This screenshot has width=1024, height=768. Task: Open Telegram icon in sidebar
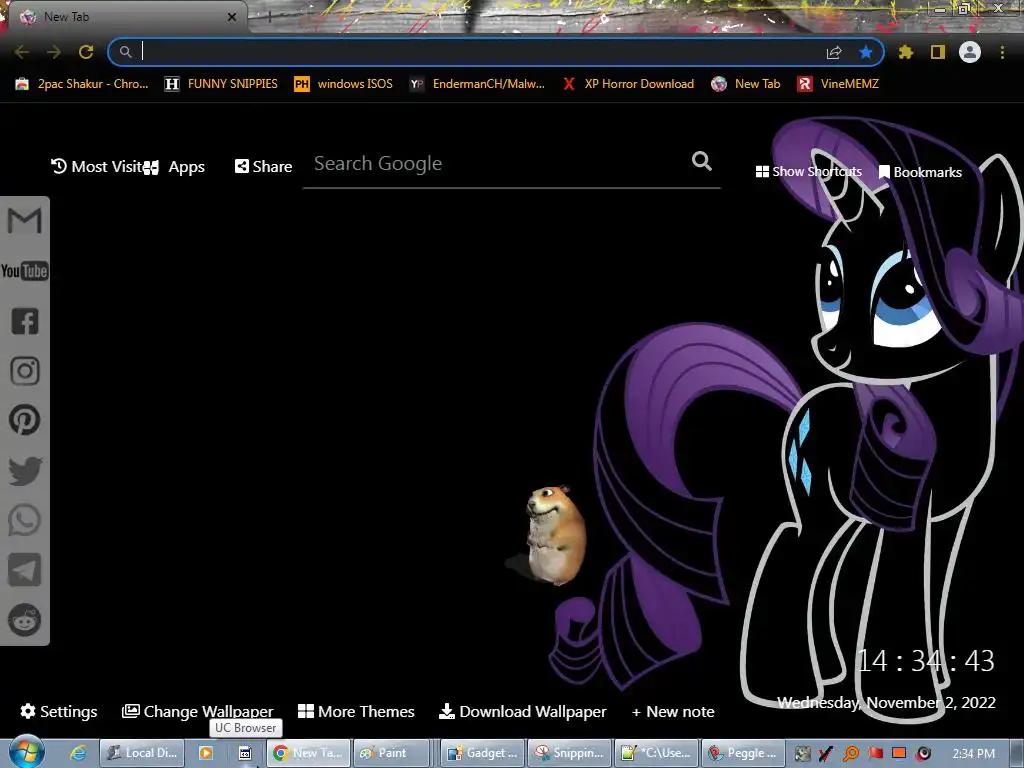(x=25, y=570)
